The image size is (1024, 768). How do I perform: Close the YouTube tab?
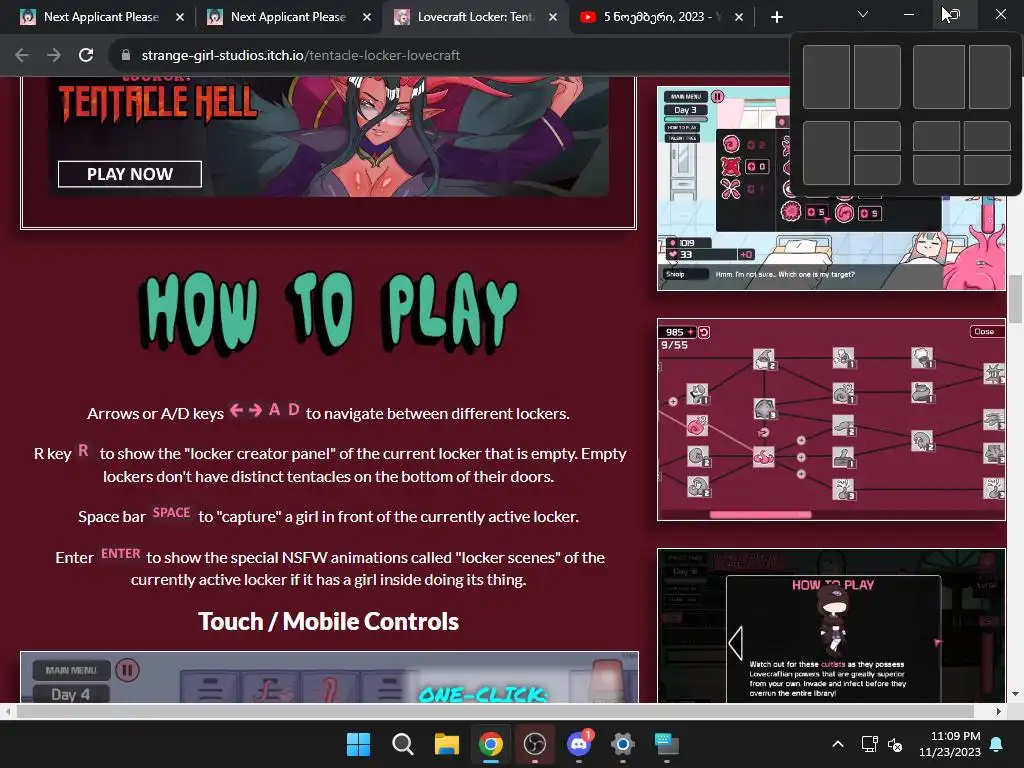(739, 17)
